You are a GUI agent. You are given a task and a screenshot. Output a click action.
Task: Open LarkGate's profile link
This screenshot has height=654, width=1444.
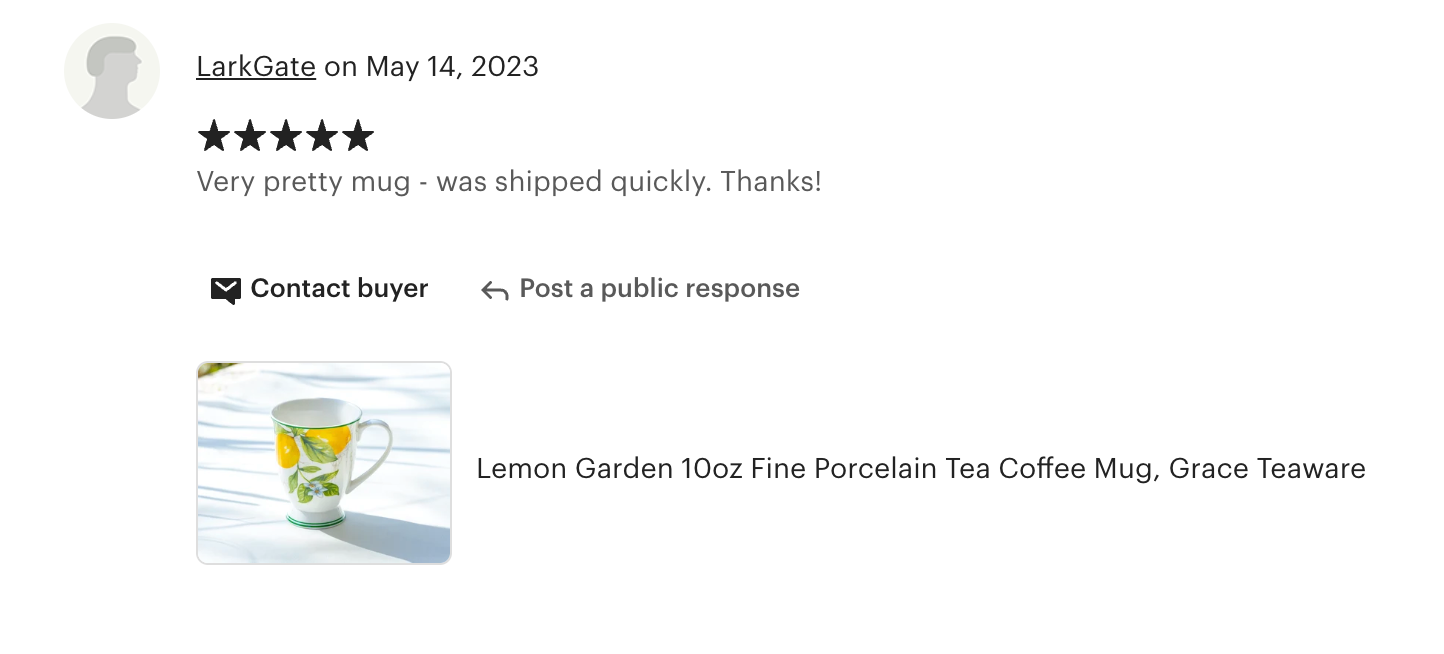256,67
